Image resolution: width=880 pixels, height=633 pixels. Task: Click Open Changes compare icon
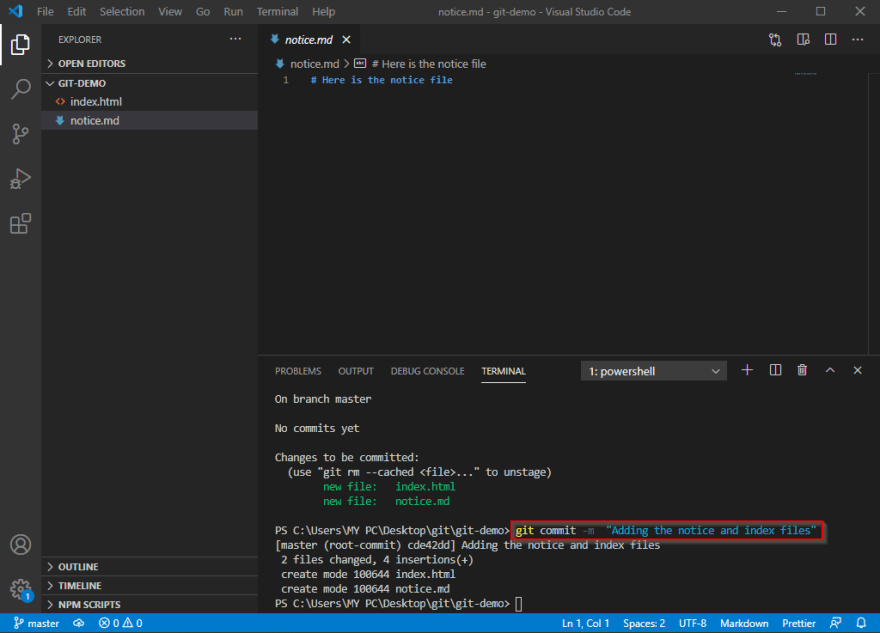[x=775, y=40]
